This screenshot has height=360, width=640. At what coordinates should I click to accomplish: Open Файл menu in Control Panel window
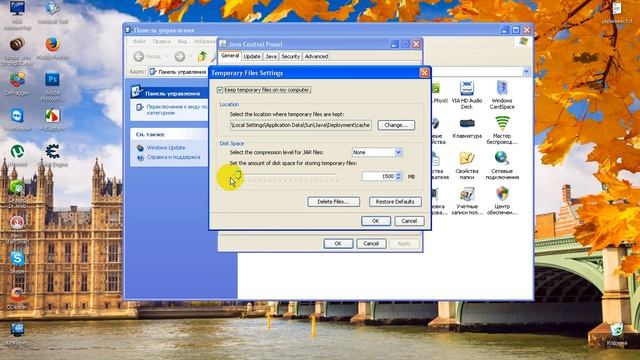[x=139, y=42]
